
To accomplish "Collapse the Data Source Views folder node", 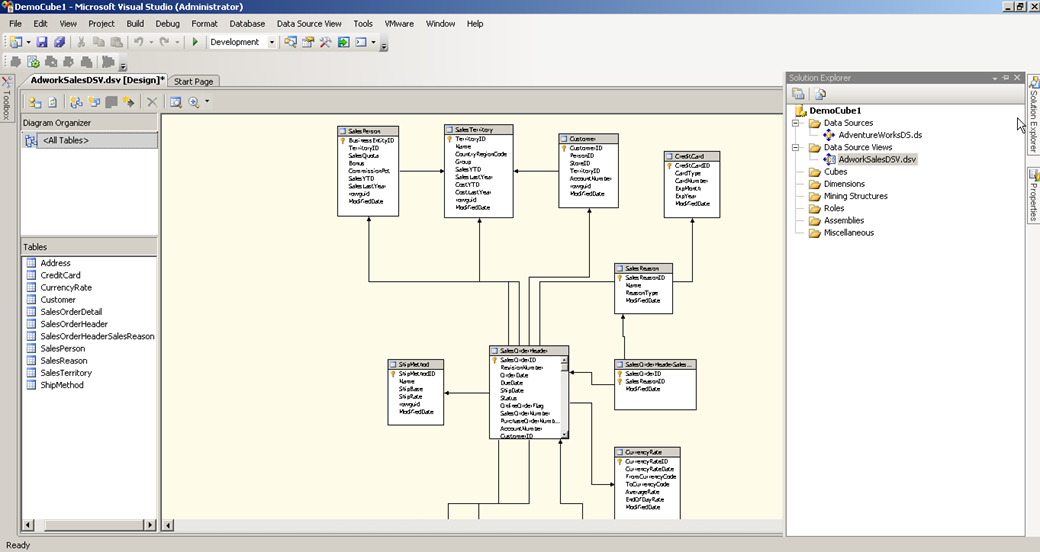I will (796, 147).
